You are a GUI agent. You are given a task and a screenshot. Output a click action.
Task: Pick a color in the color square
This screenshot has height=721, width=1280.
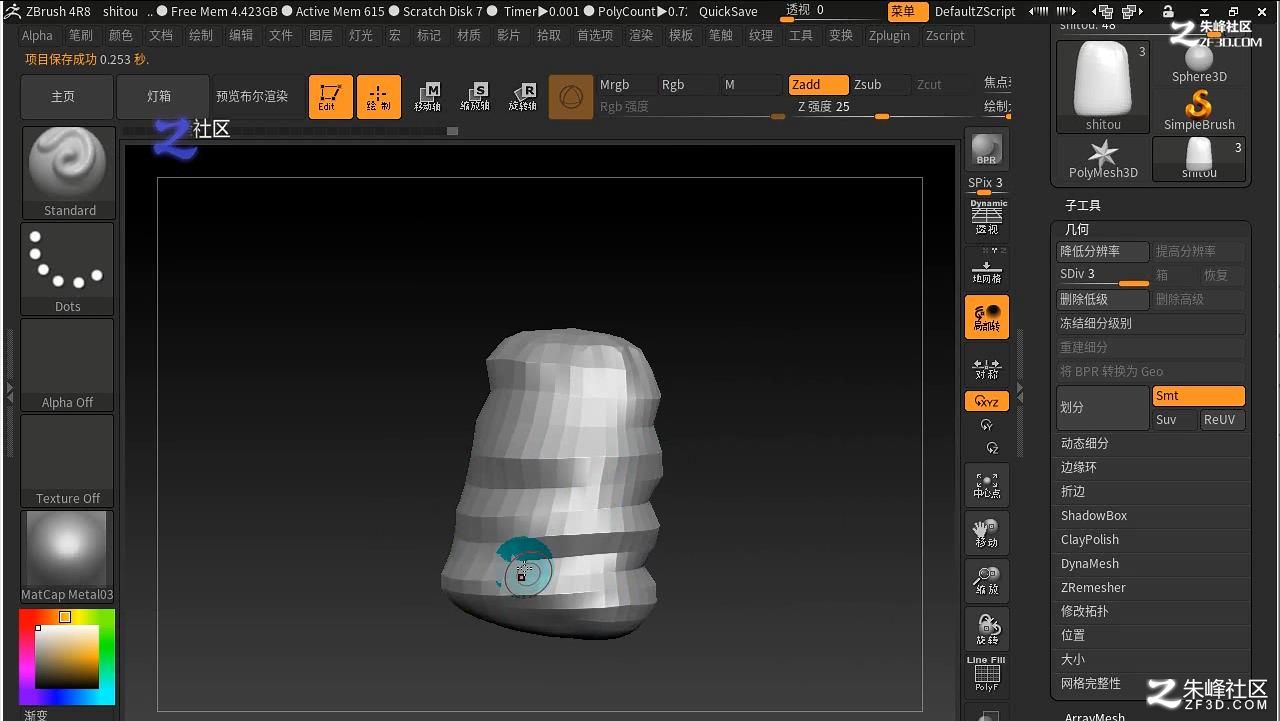pyautogui.click(x=68, y=656)
